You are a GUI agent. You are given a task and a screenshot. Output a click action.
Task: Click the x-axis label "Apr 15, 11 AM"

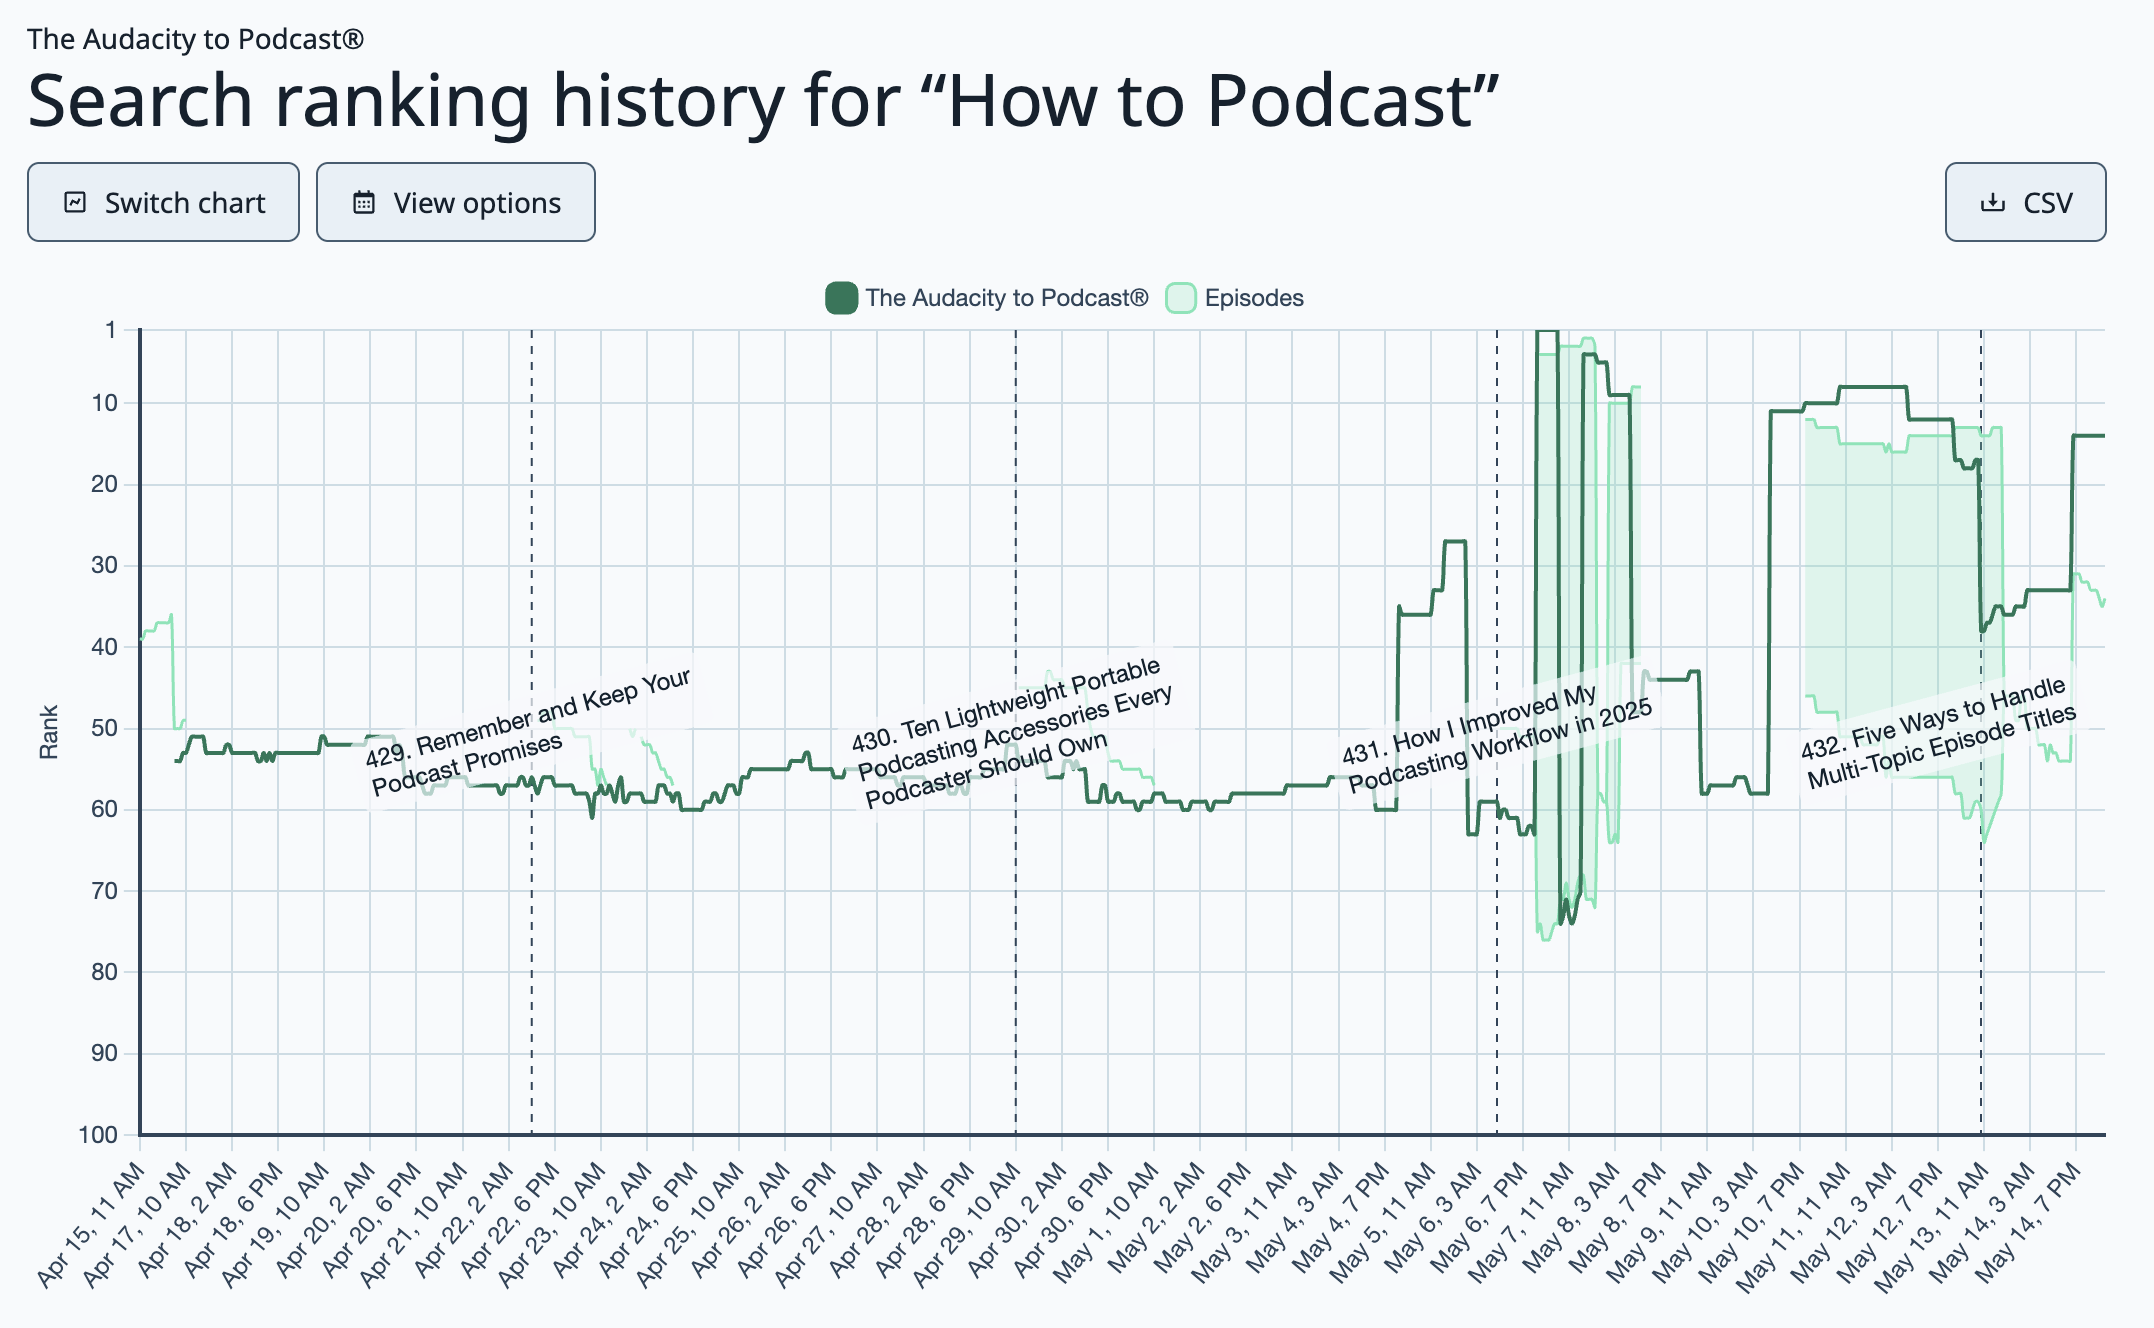point(91,1224)
